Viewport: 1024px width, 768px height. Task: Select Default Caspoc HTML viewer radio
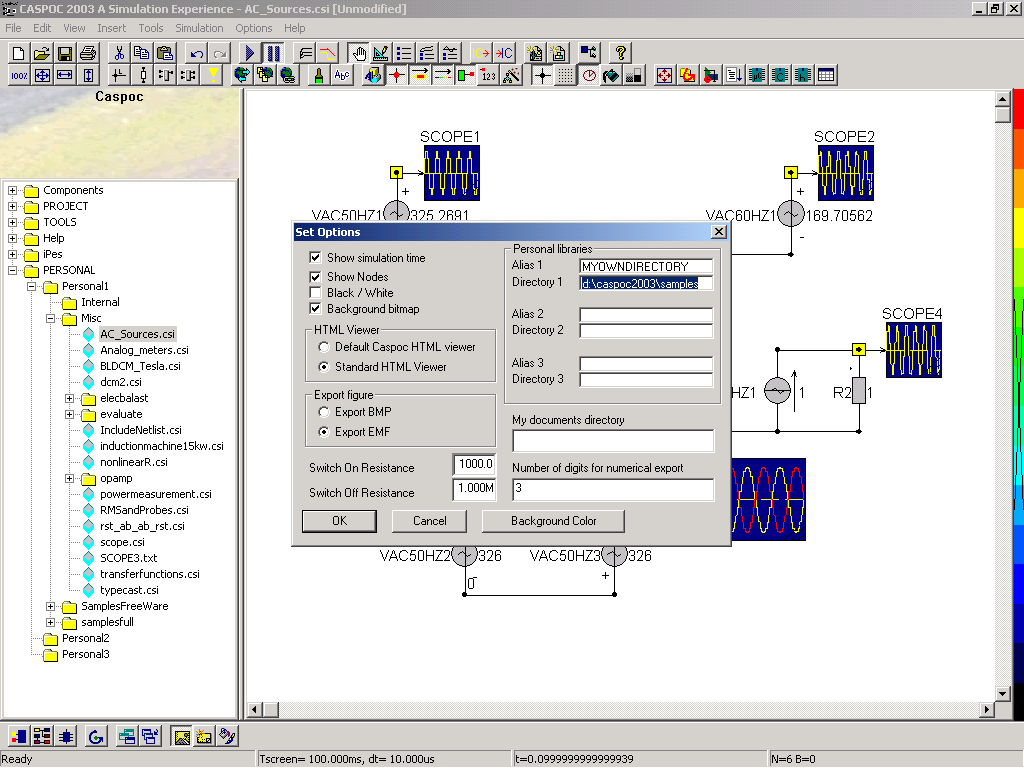[323, 347]
